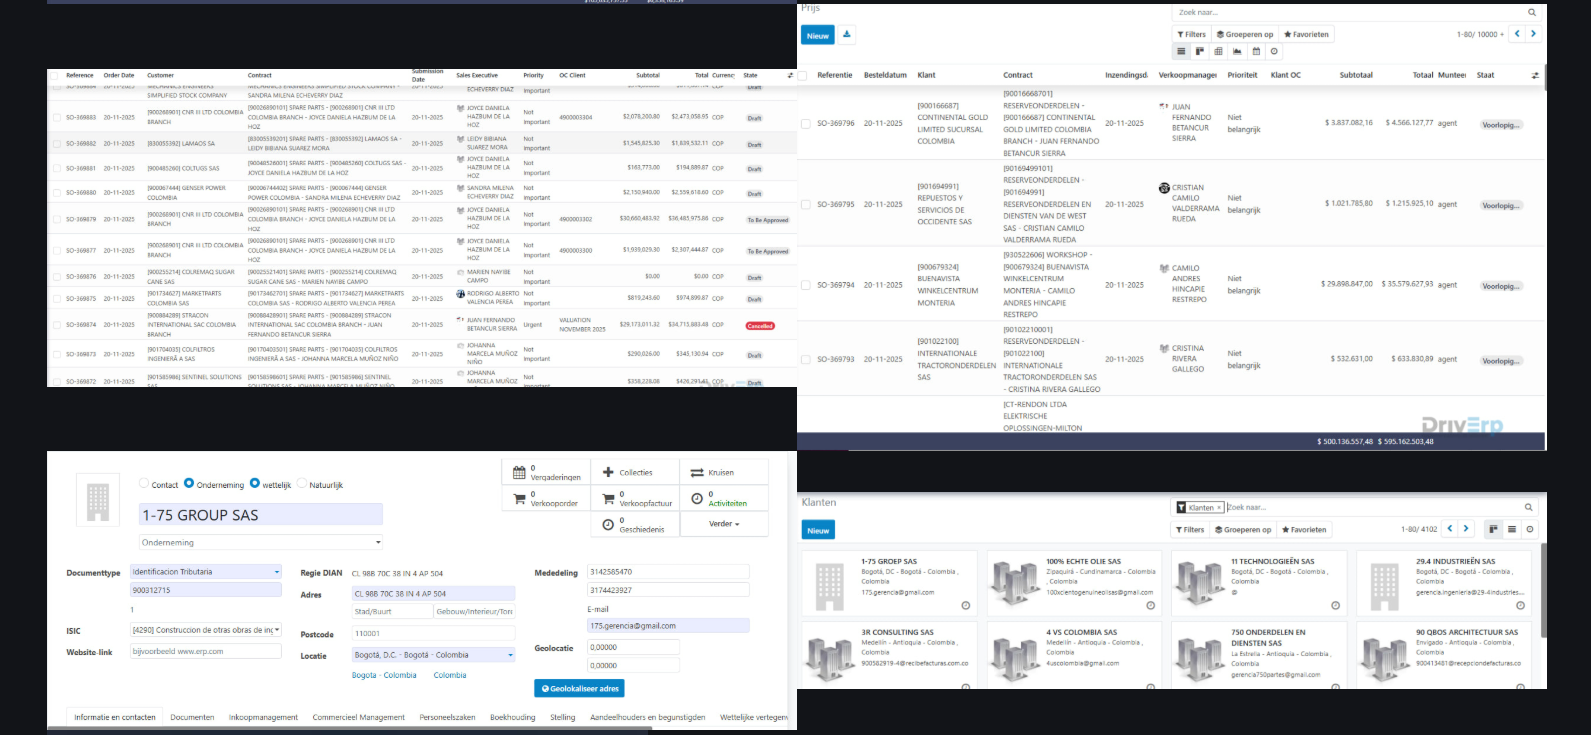Open the Inkoopmanagement tab
The image size is (1591, 735).
click(263, 717)
